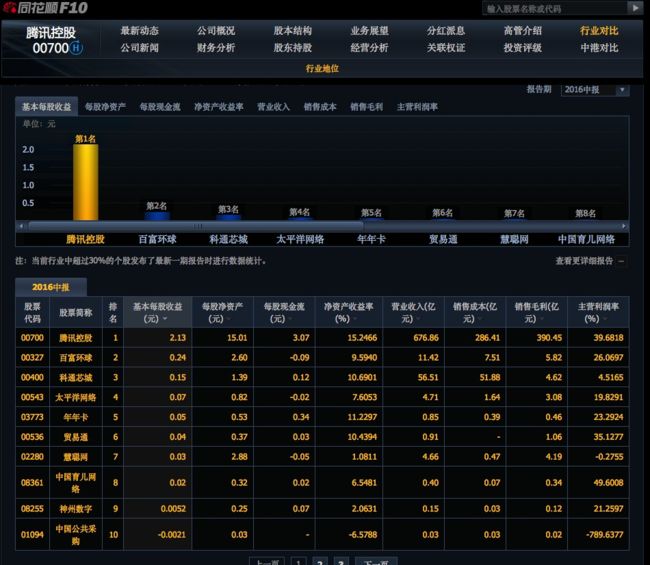Collapse section with dash icon near 查看更详细报告
Image resolution: width=650 pixels, height=565 pixels.
(621, 261)
